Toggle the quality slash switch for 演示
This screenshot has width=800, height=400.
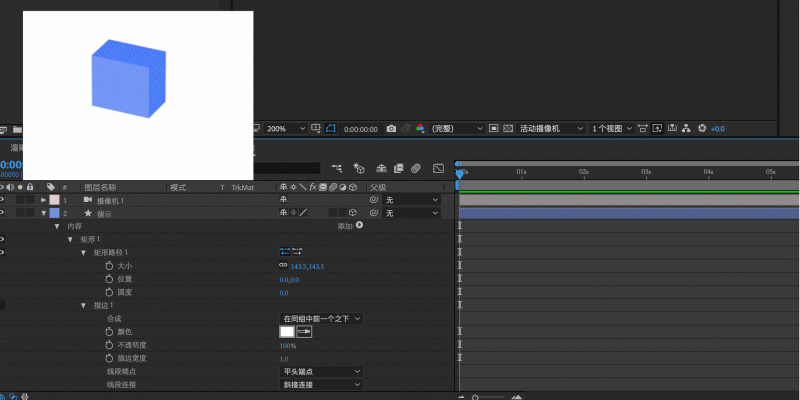304,213
